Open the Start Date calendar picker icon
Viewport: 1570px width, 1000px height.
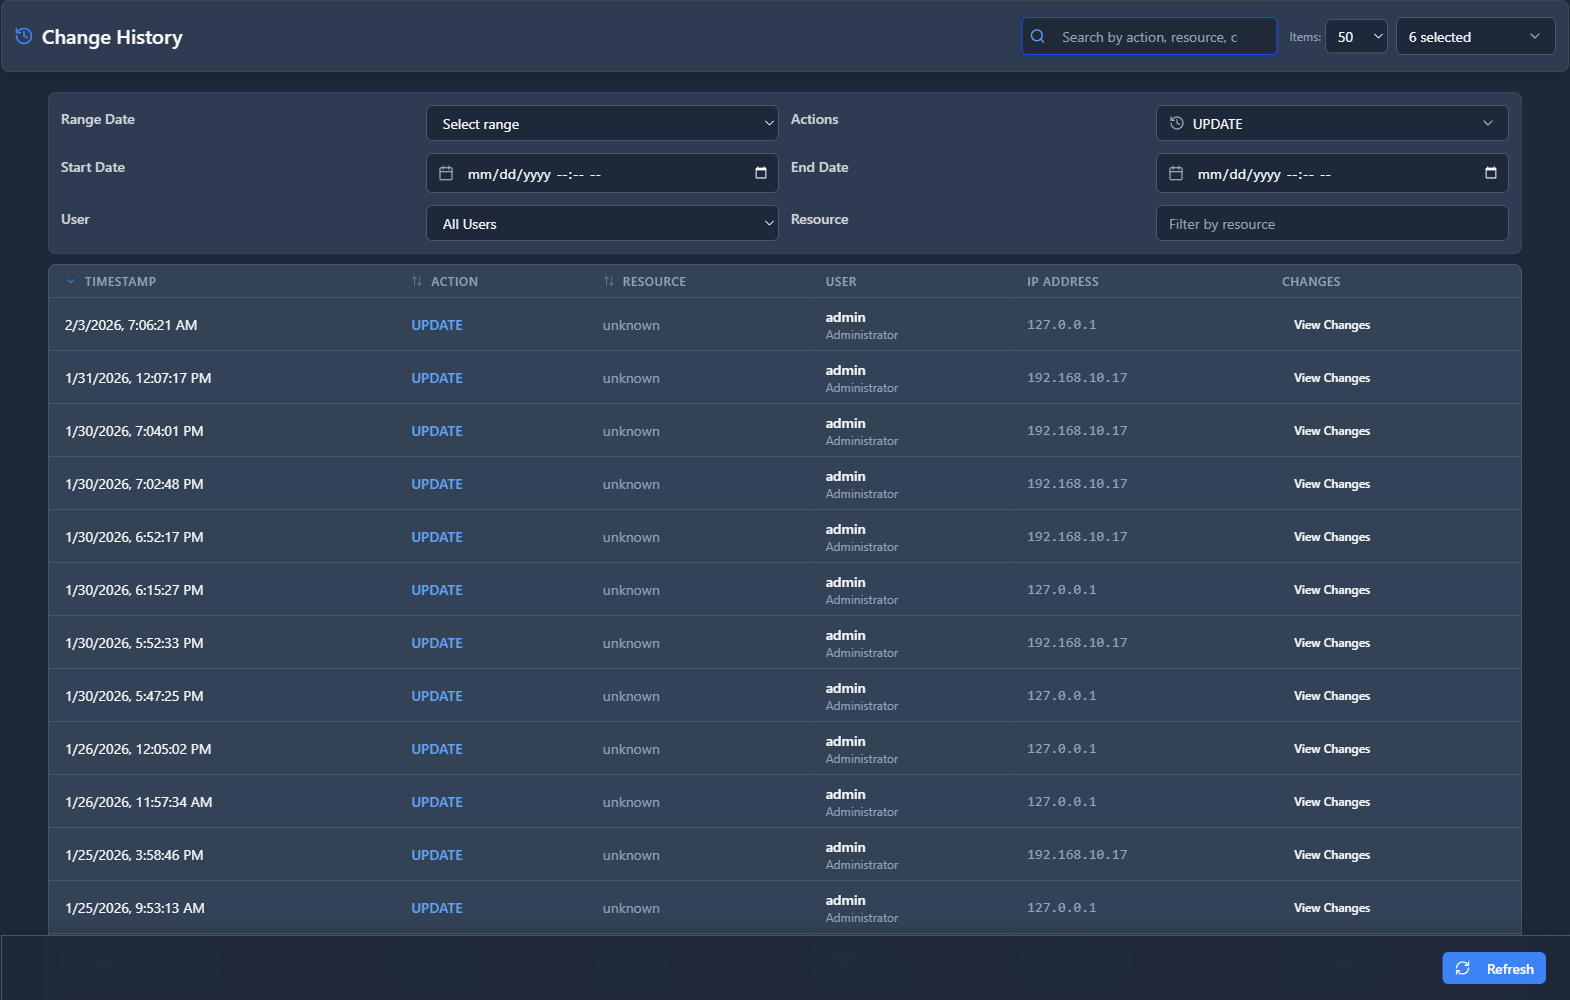point(760,173)
